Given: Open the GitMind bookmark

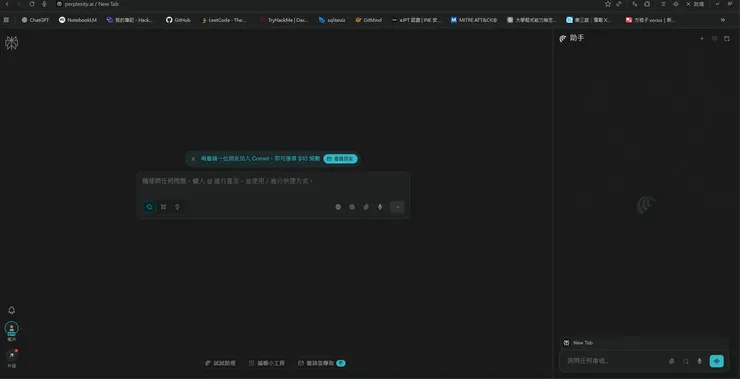Looking at the screenshot, I should (368, 20).
